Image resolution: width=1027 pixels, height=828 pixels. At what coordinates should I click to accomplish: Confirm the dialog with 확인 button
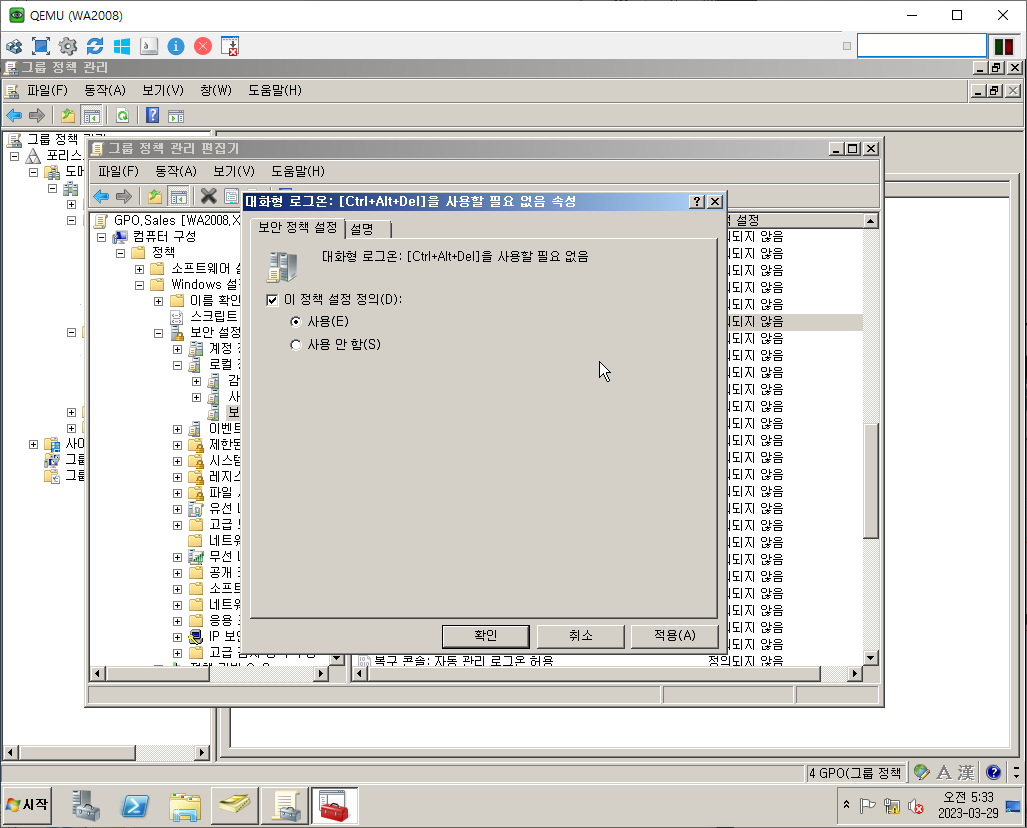[x=485, y=635]
